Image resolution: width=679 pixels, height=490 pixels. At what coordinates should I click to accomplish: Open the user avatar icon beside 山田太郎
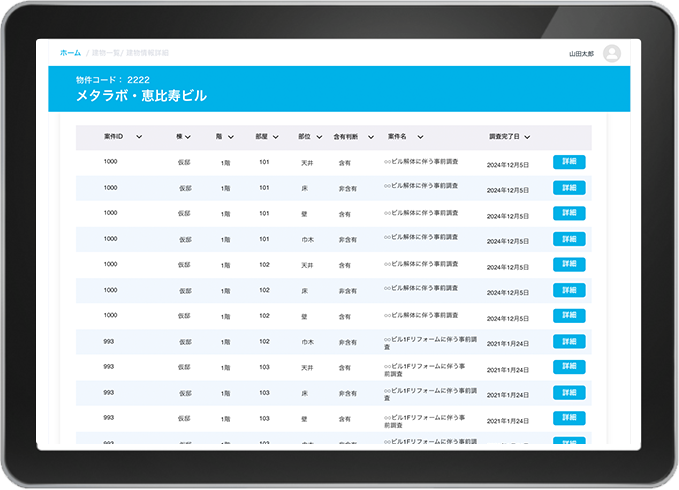click(612, 53)
